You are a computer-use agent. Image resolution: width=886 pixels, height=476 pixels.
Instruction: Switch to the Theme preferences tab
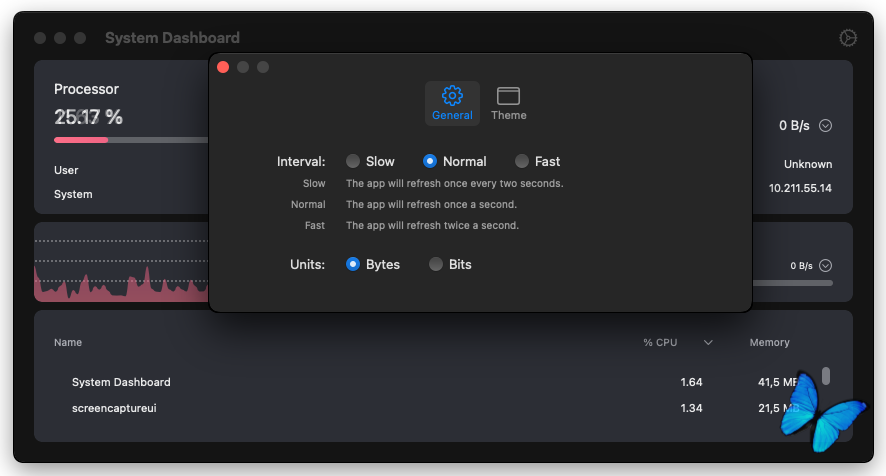(508, 103)
